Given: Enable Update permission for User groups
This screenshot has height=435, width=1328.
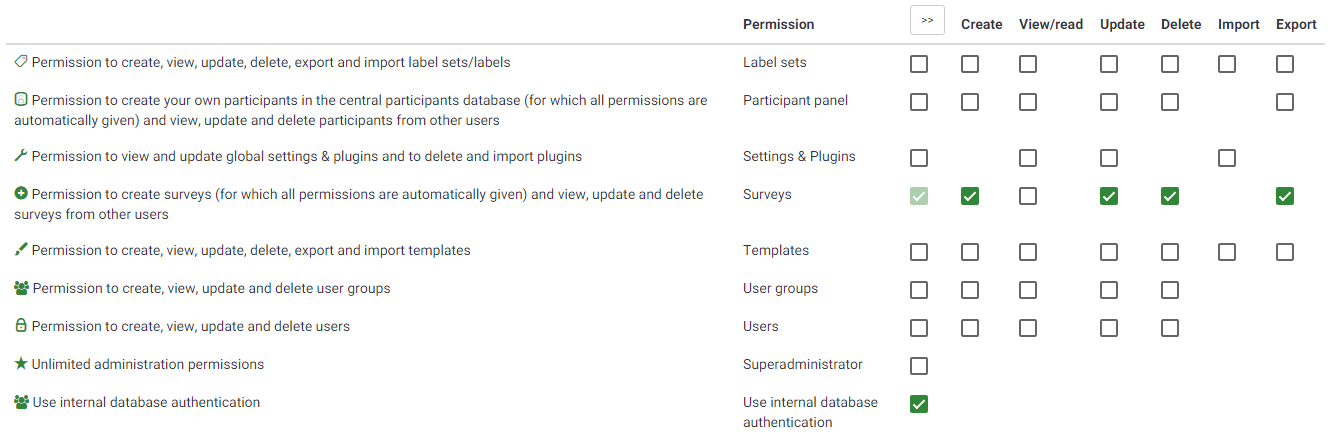Looking at the screenshot, I should click(1109, 291).
